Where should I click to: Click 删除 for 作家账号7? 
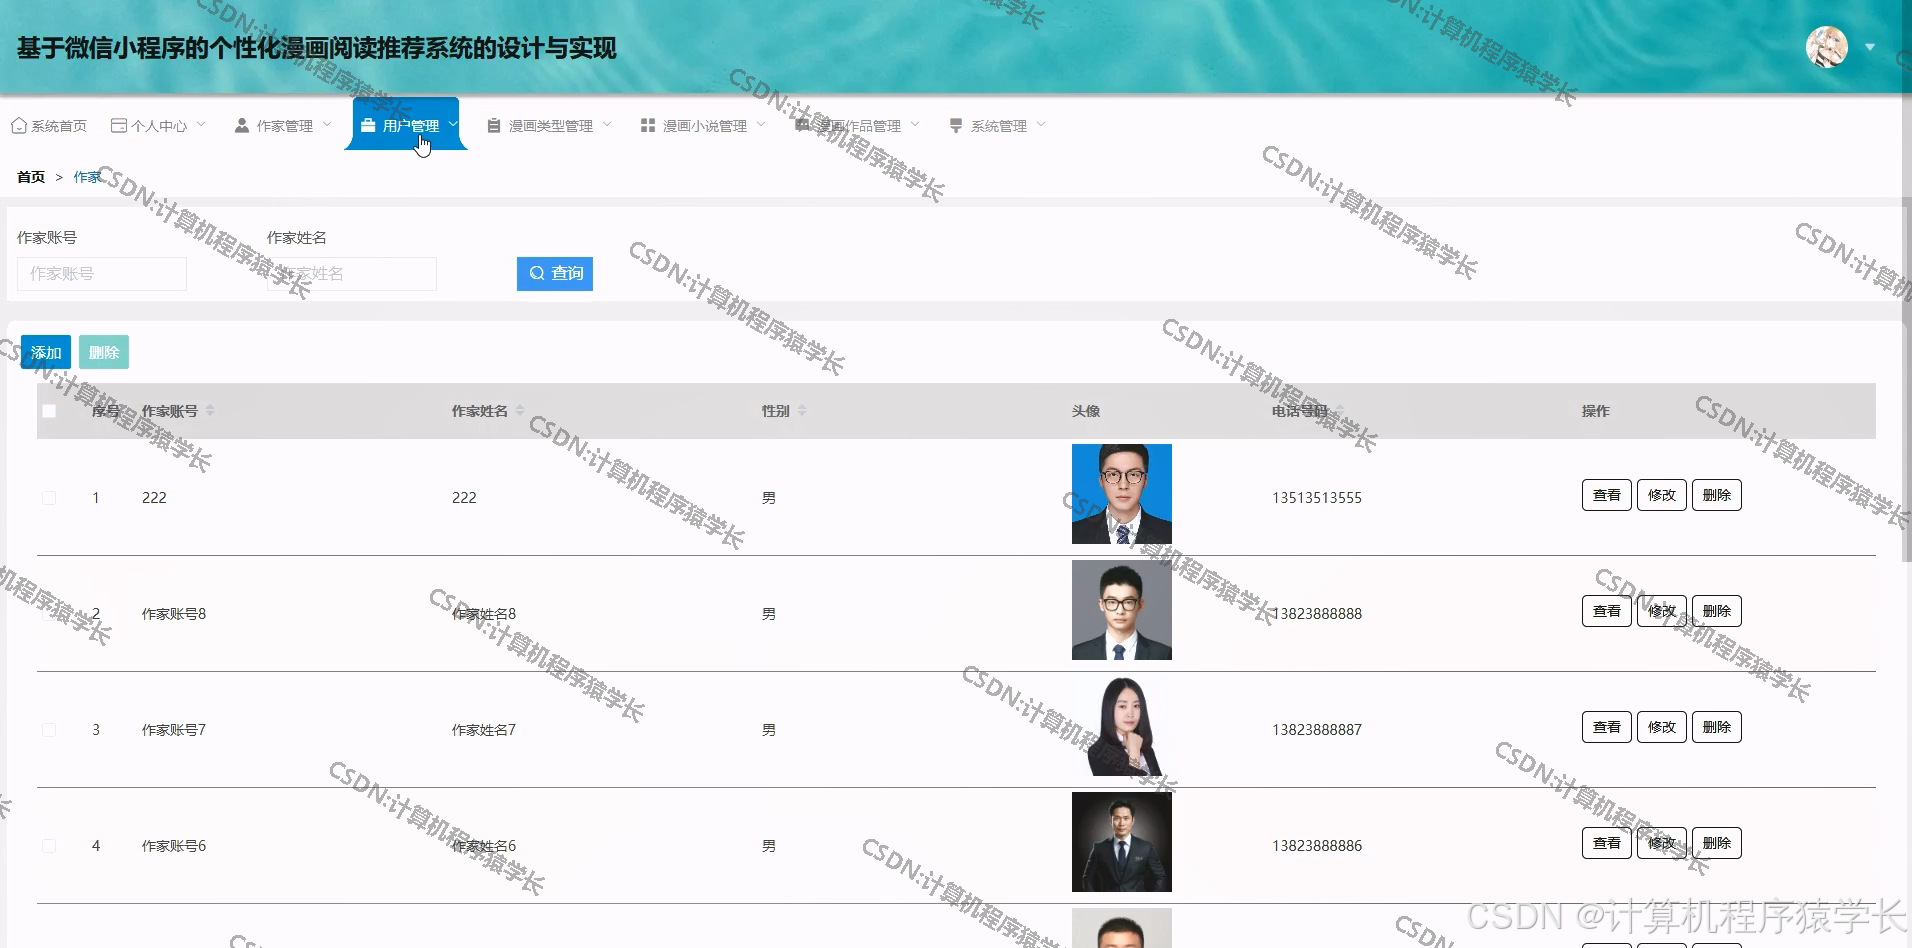[x=1717, y=727]
